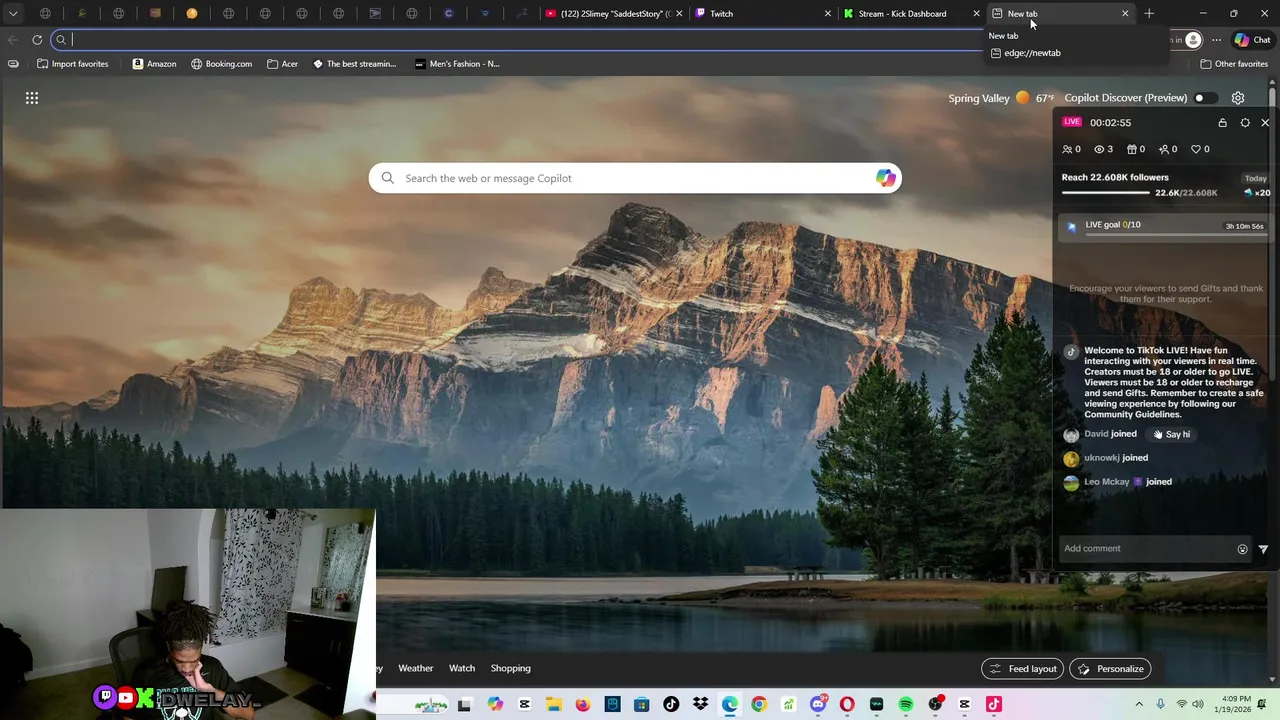The image size is (1280, 720).
Task: Open the Shopping feed tab
Action: [x=511, y=669]
